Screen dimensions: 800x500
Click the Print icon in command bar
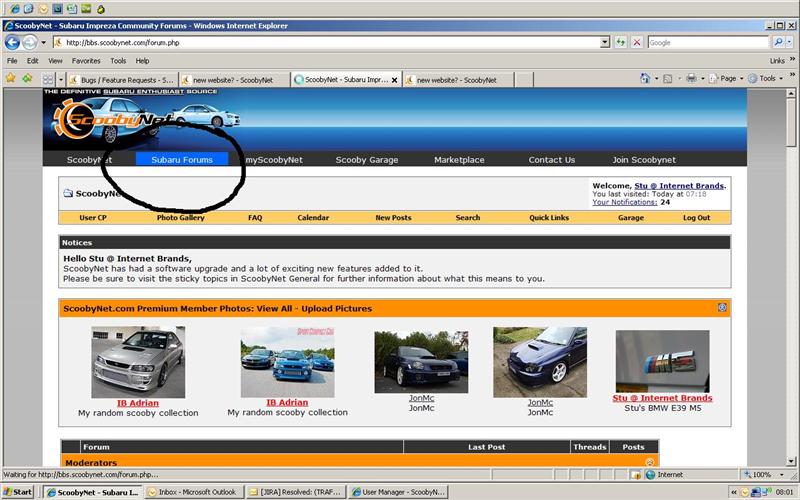click(691, 78)
